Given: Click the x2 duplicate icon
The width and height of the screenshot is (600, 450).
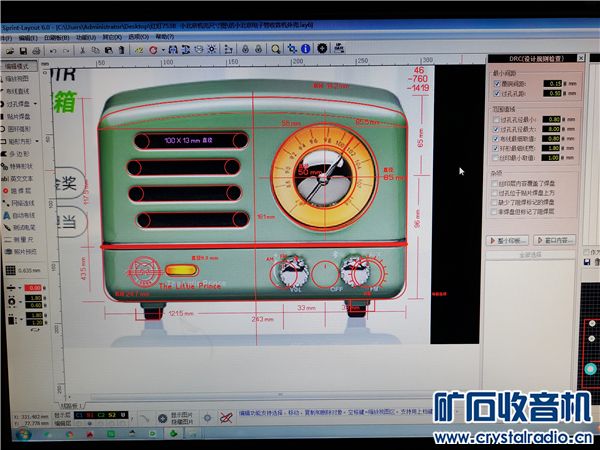Looking at the screenshot, I should coord(139,50).
